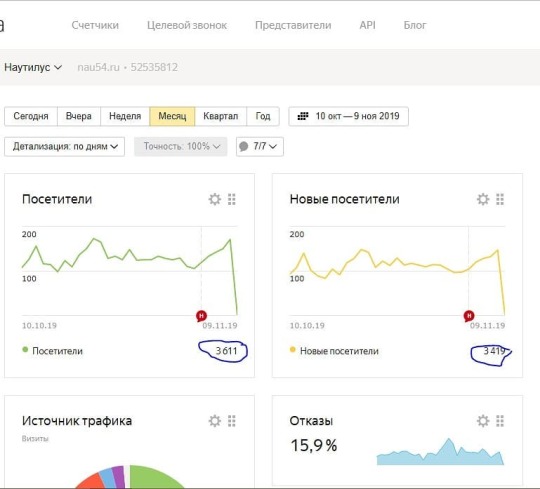Click drag handle icon of Отказы widget

(x=500, y=421)
